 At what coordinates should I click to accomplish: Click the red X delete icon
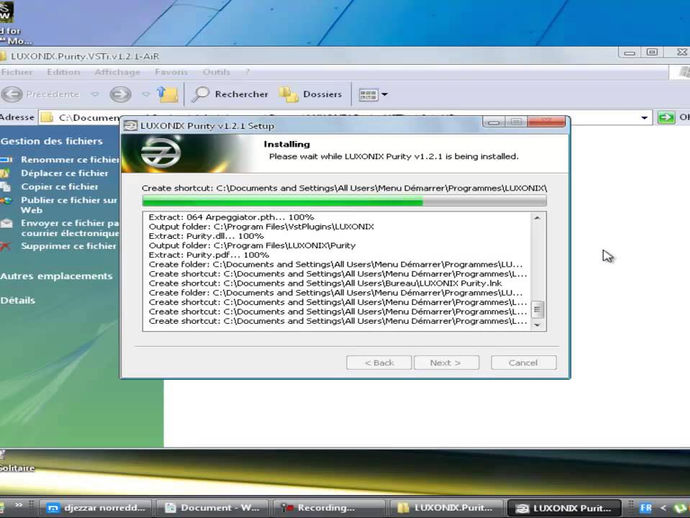5,246
